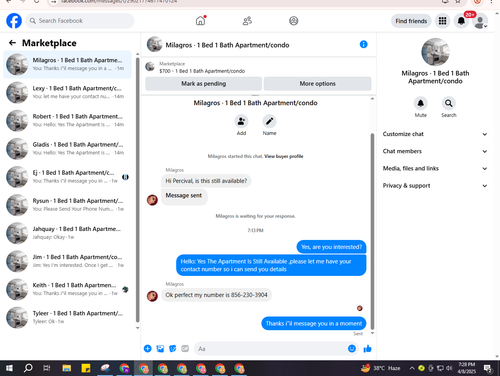Click listing thumbnail in right panel
The width and height of the screenshot is (500, 376).
(x=435, y=52)
